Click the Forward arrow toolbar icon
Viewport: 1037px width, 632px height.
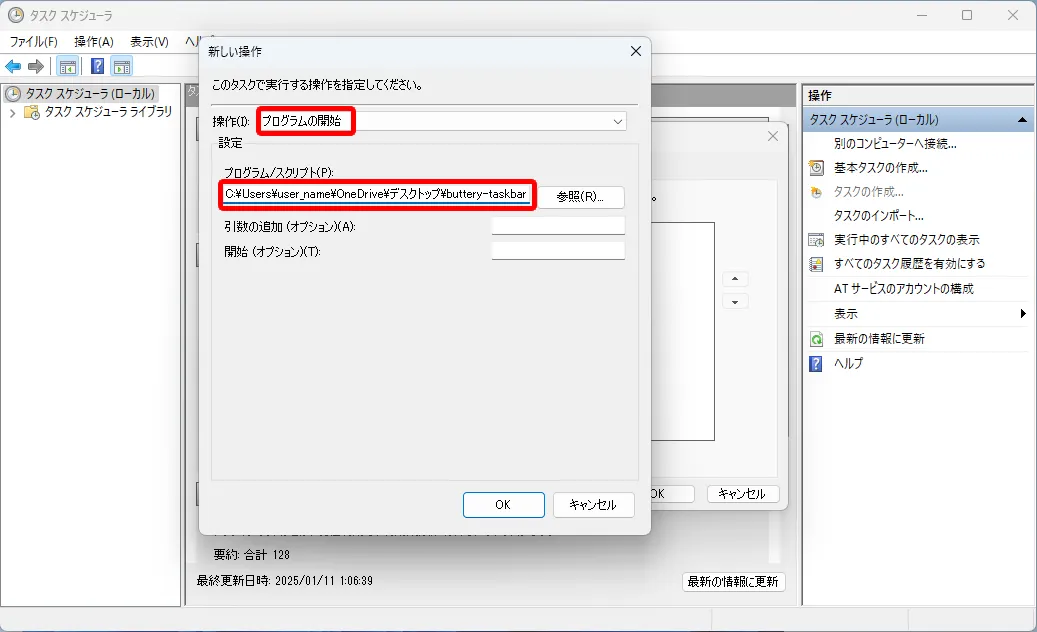point(36,66)
